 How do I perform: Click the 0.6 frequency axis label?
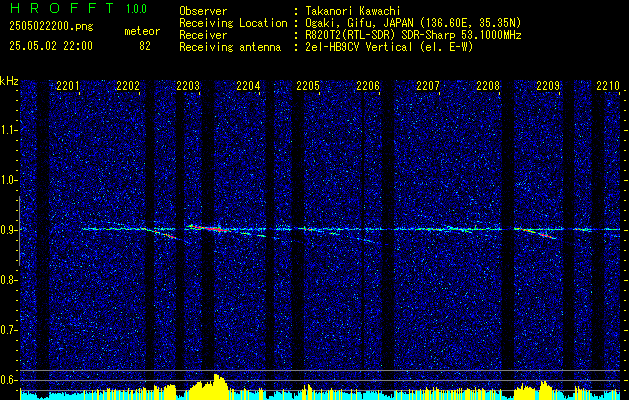[x=7, y=380]
